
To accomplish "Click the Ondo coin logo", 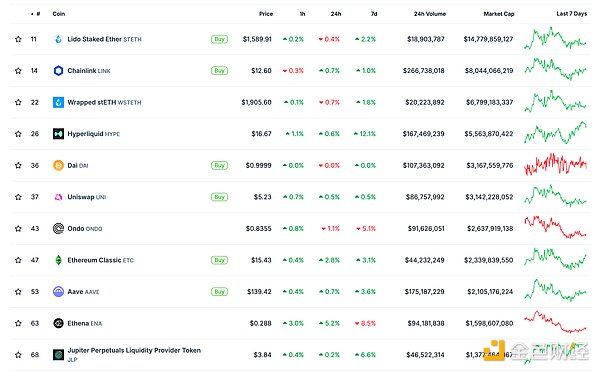I will point(58,228).
